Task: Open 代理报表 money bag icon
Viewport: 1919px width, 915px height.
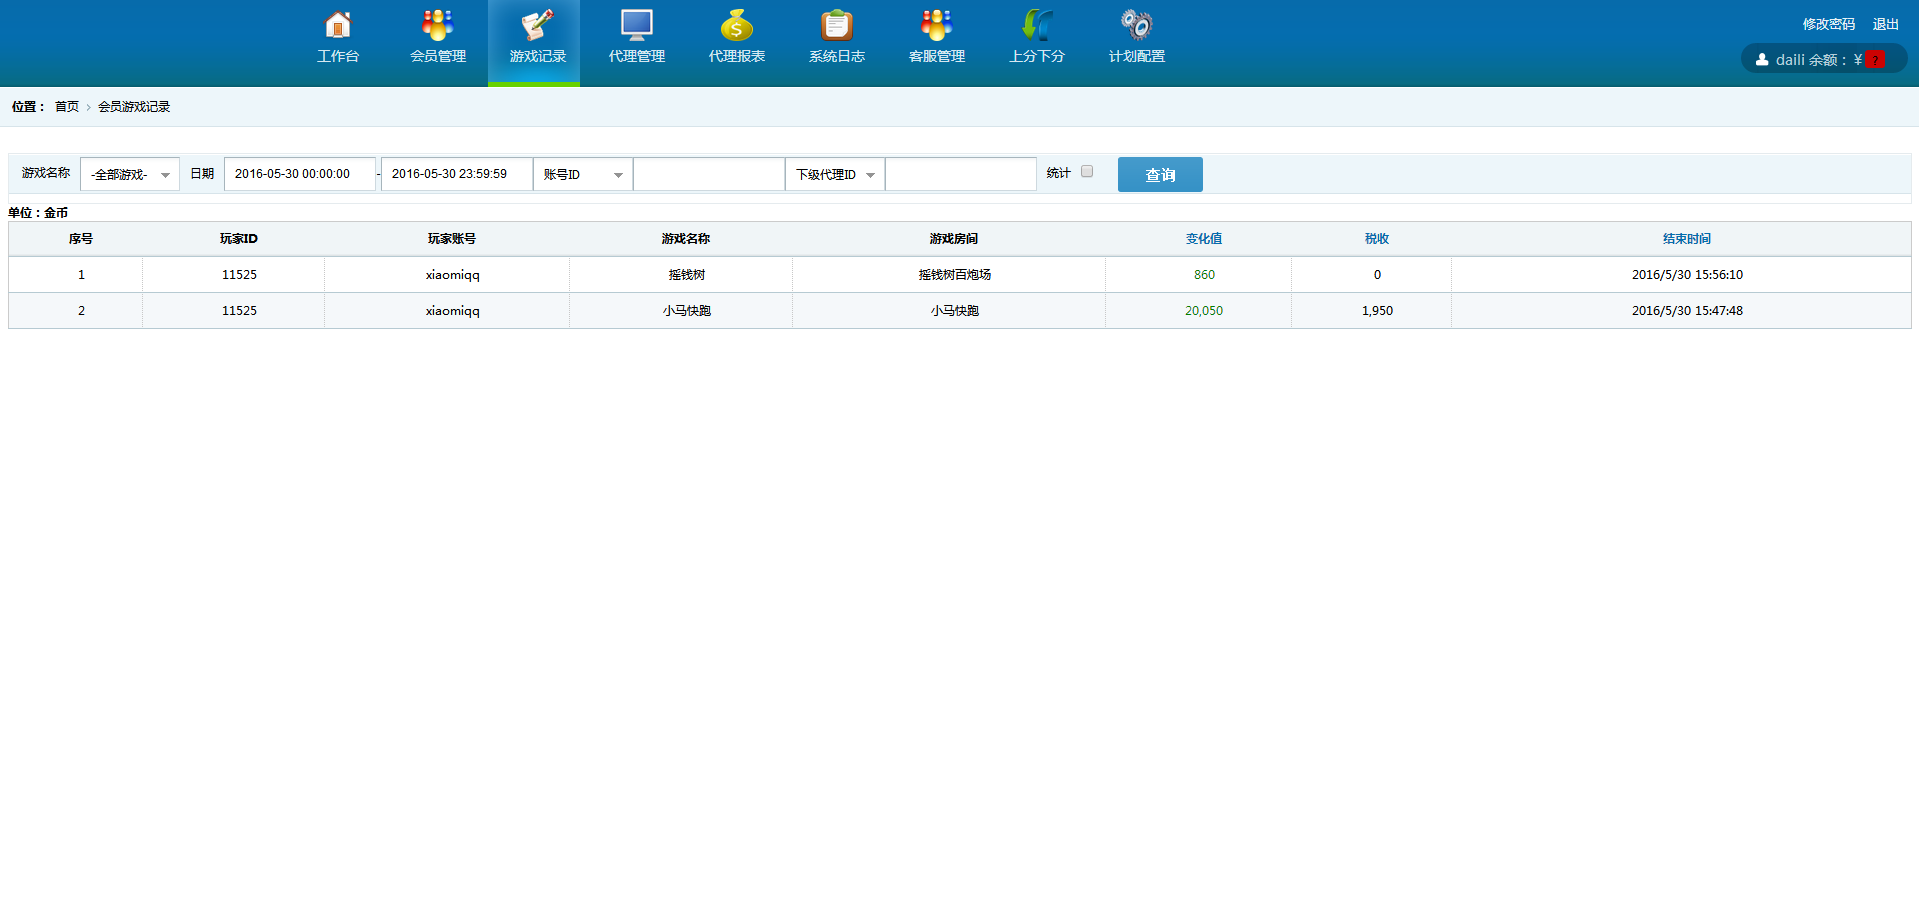Action: point(736,26)
